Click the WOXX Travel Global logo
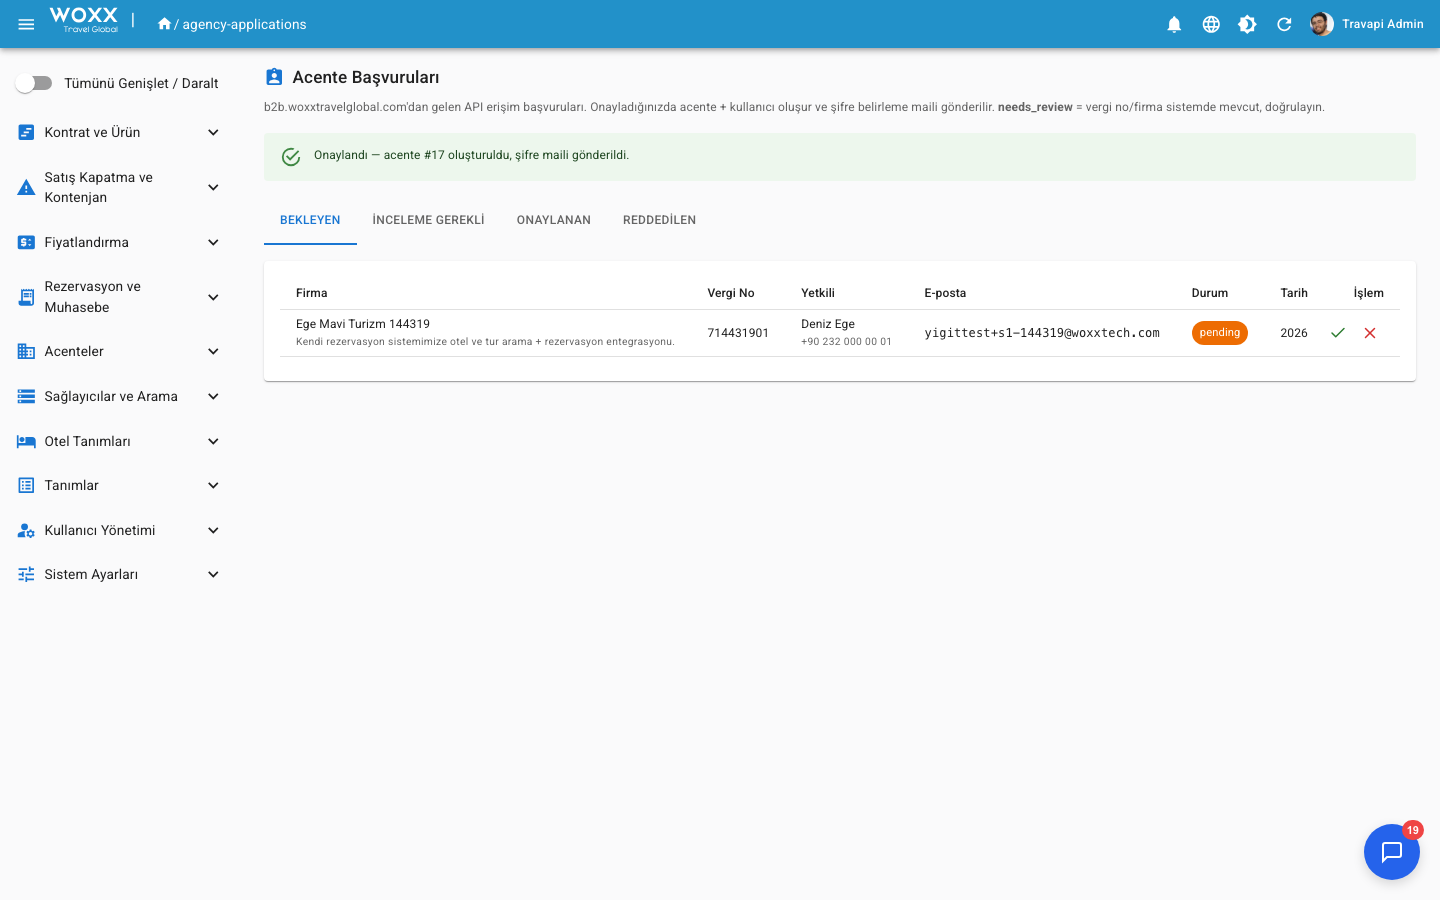 84,20
